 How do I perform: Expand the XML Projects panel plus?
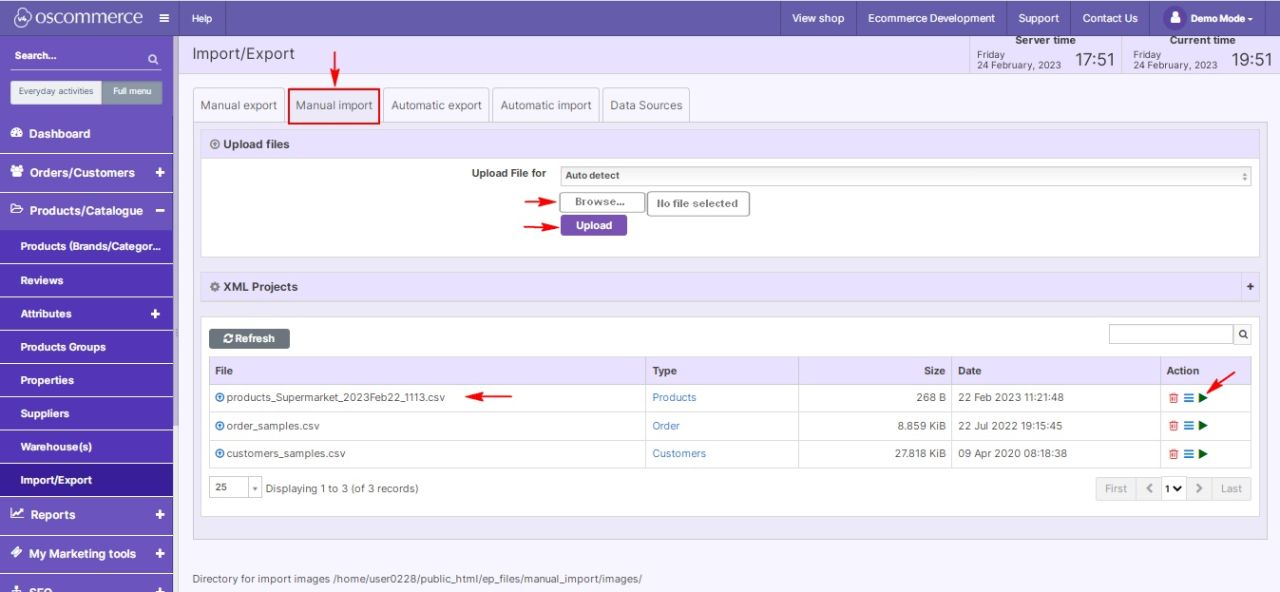[1250, 287]
